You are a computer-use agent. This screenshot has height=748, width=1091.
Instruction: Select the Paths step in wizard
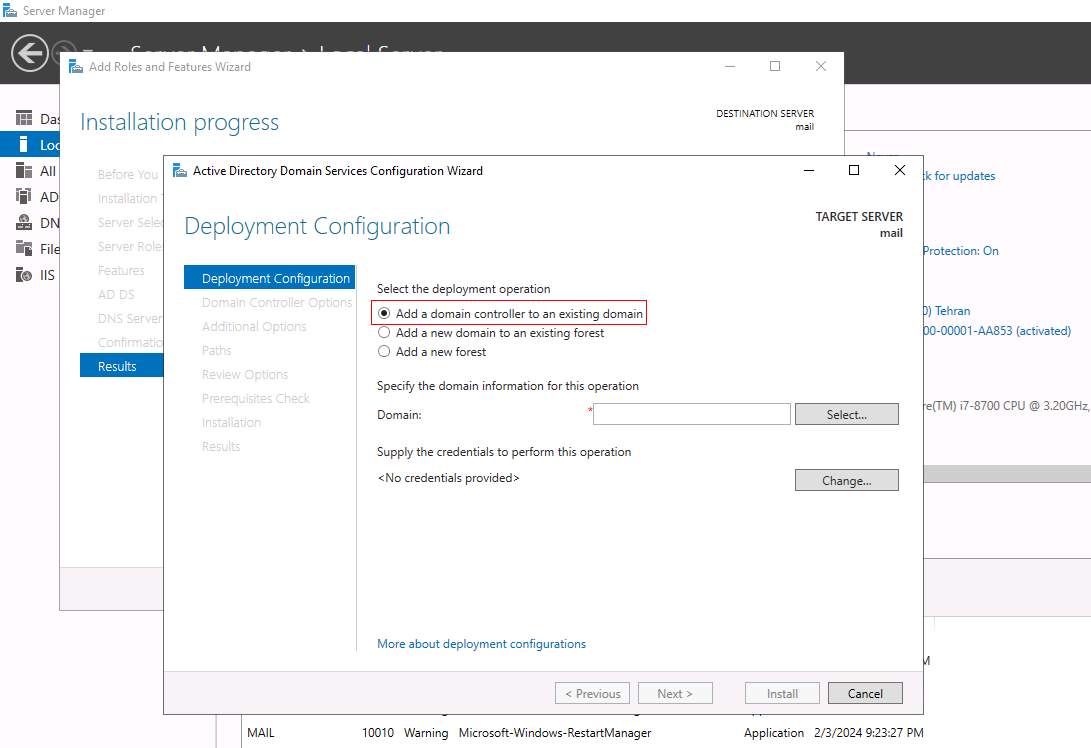(216, 350)
